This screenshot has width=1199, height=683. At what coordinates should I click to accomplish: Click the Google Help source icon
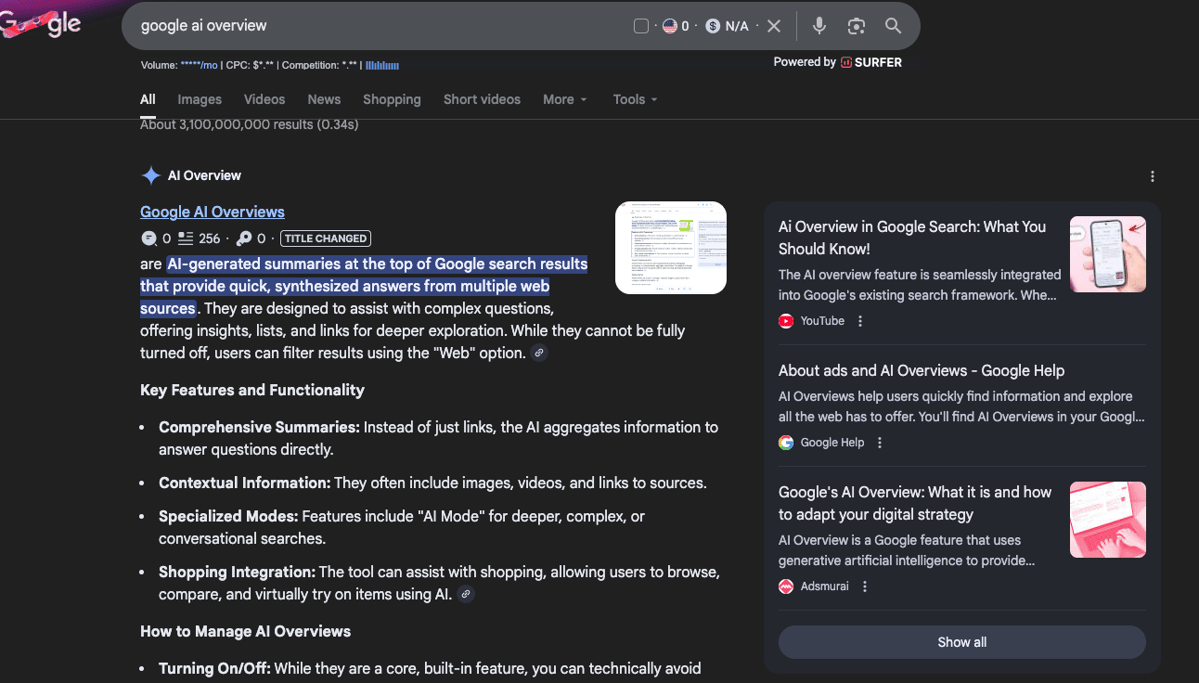(x=786, y=443)
